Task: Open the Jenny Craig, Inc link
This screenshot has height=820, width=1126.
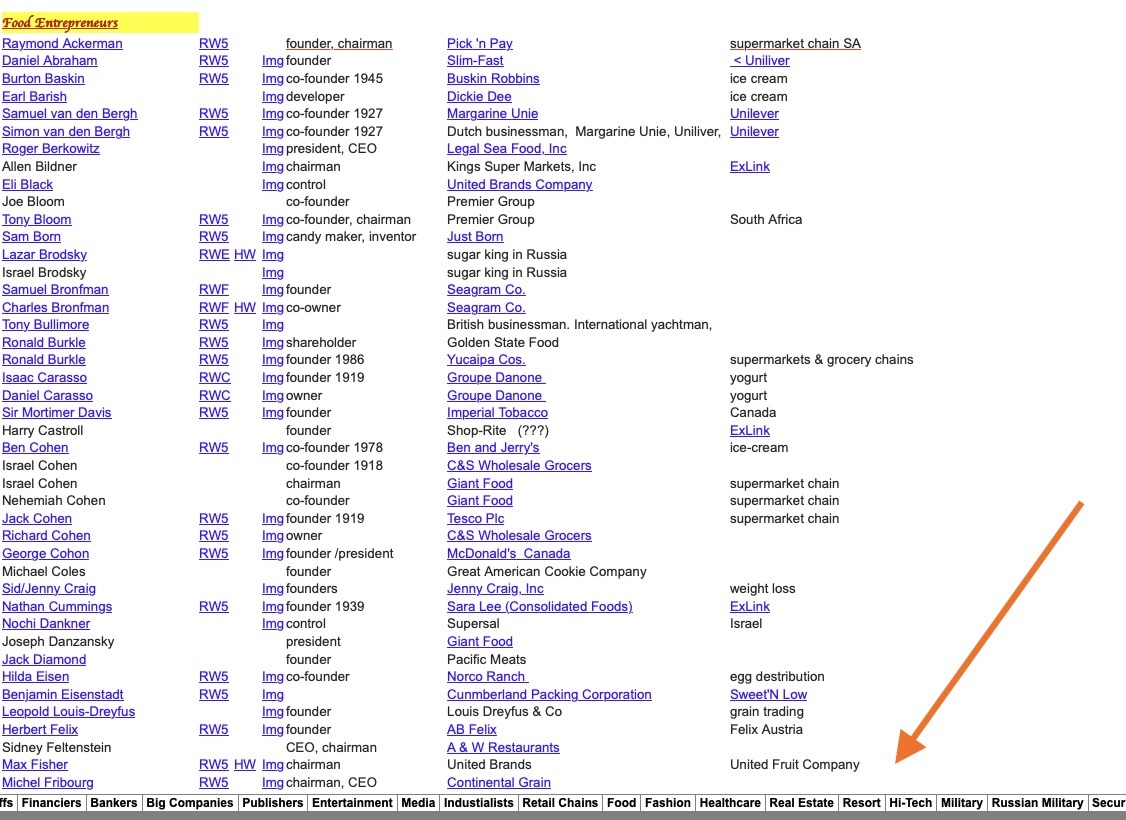Action: point(495,588)
